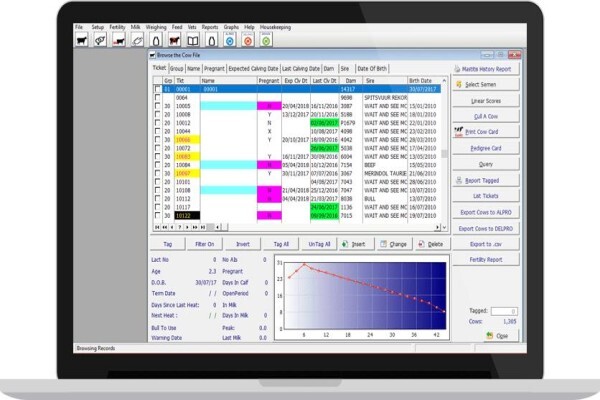The width and height of the screenshot is (600, 400).
Task: Click the question mark locator button
Action: coord(180,227)
